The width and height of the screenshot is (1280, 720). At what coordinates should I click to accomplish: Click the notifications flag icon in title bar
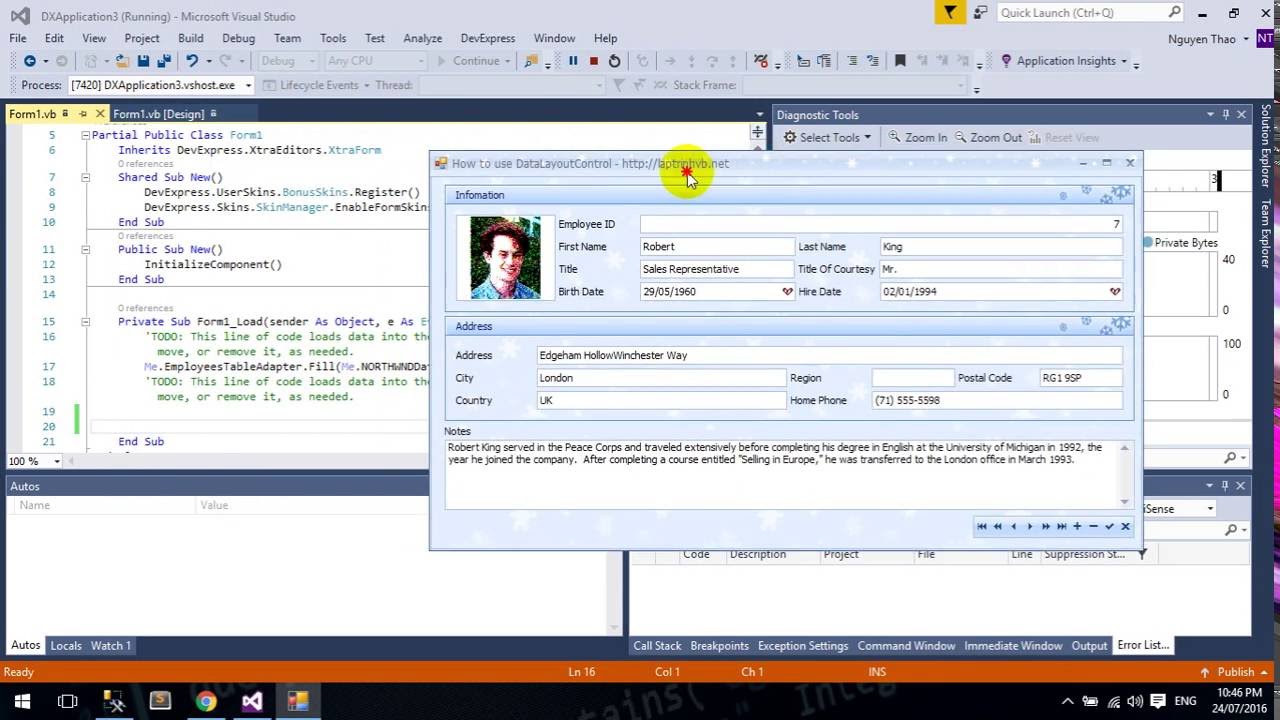[950, 13]
